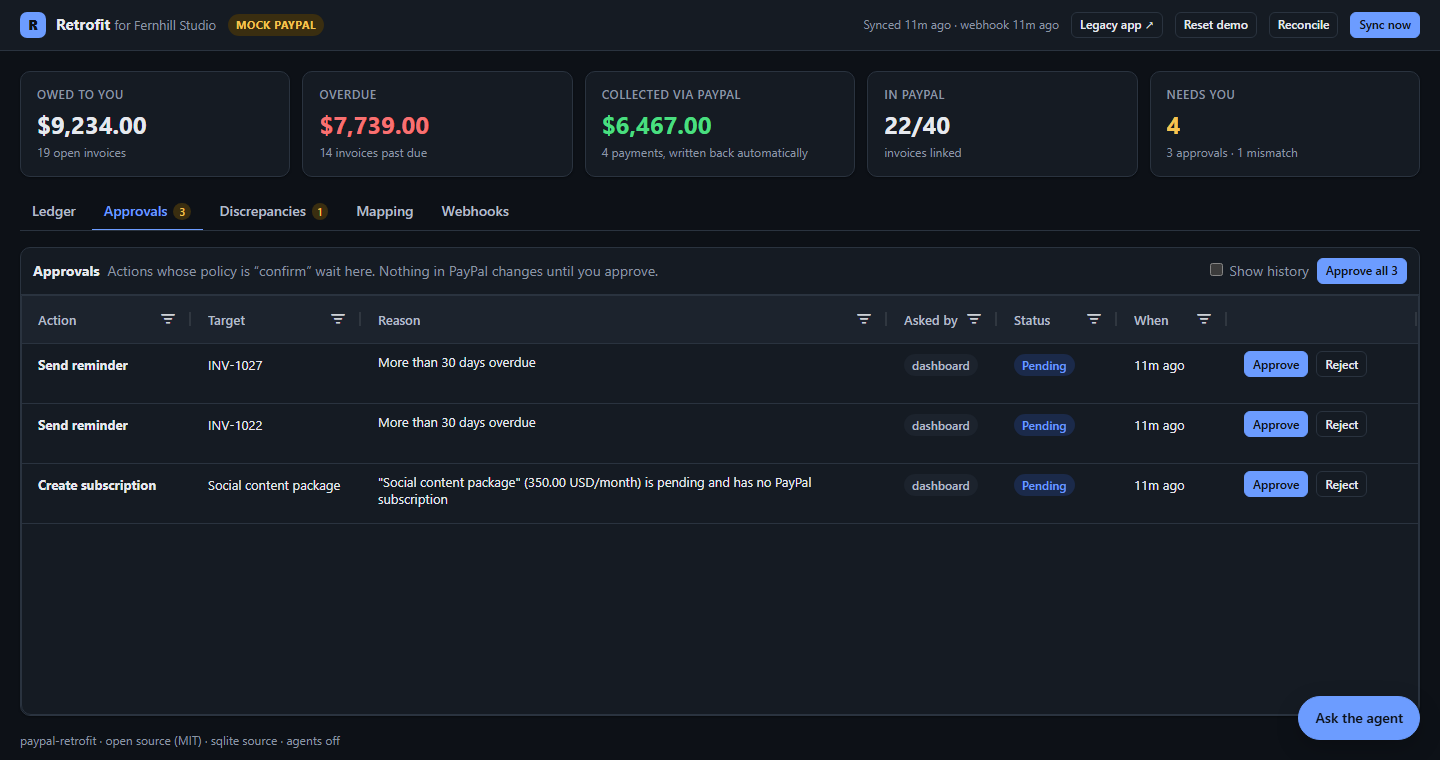This screenshot has width=1440, height=760.
Task: Open the Legacy app link
Action: (x=1117, y=25)
